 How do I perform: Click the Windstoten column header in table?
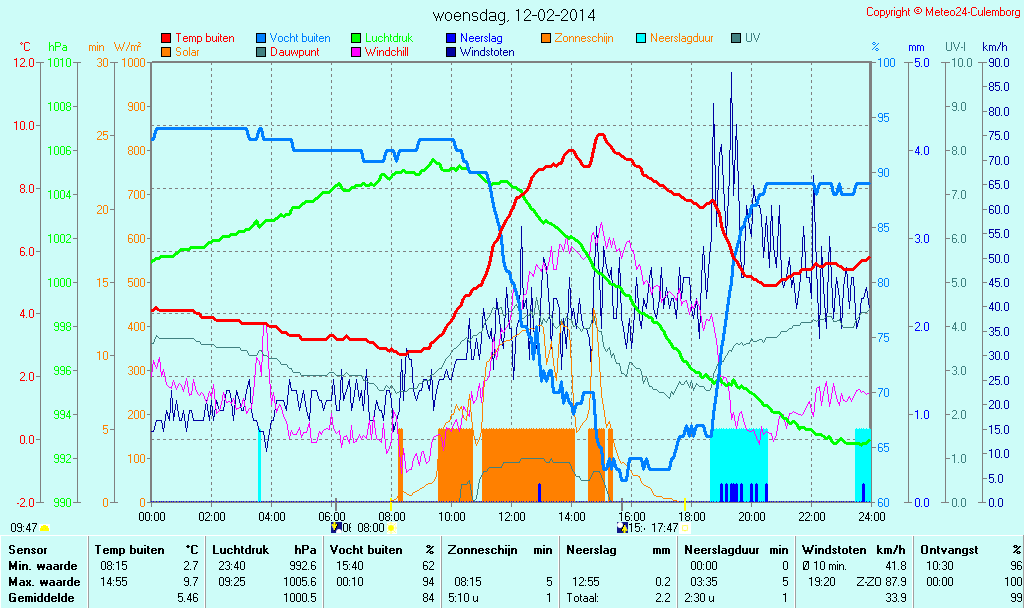pos(836,549)
